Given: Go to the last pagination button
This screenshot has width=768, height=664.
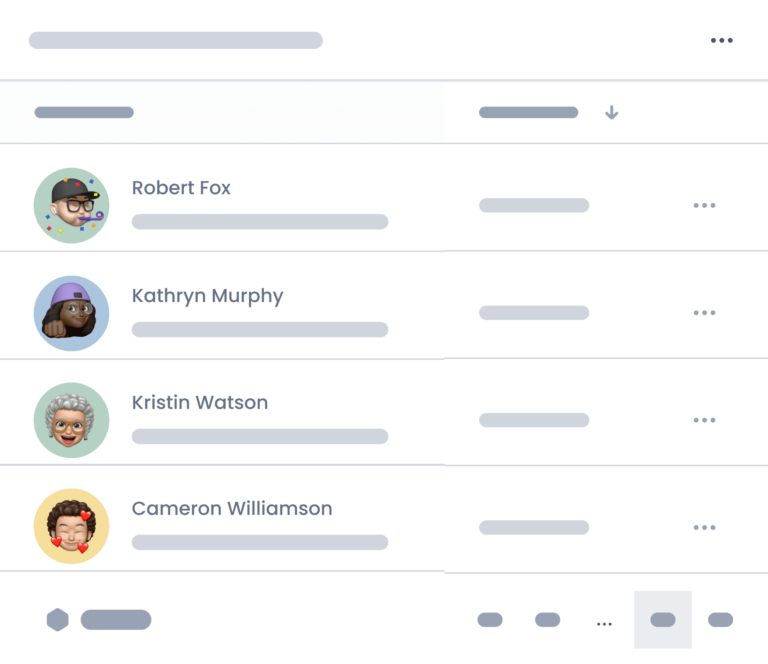Looking at the screenshot, I should (x=720, y=620).
